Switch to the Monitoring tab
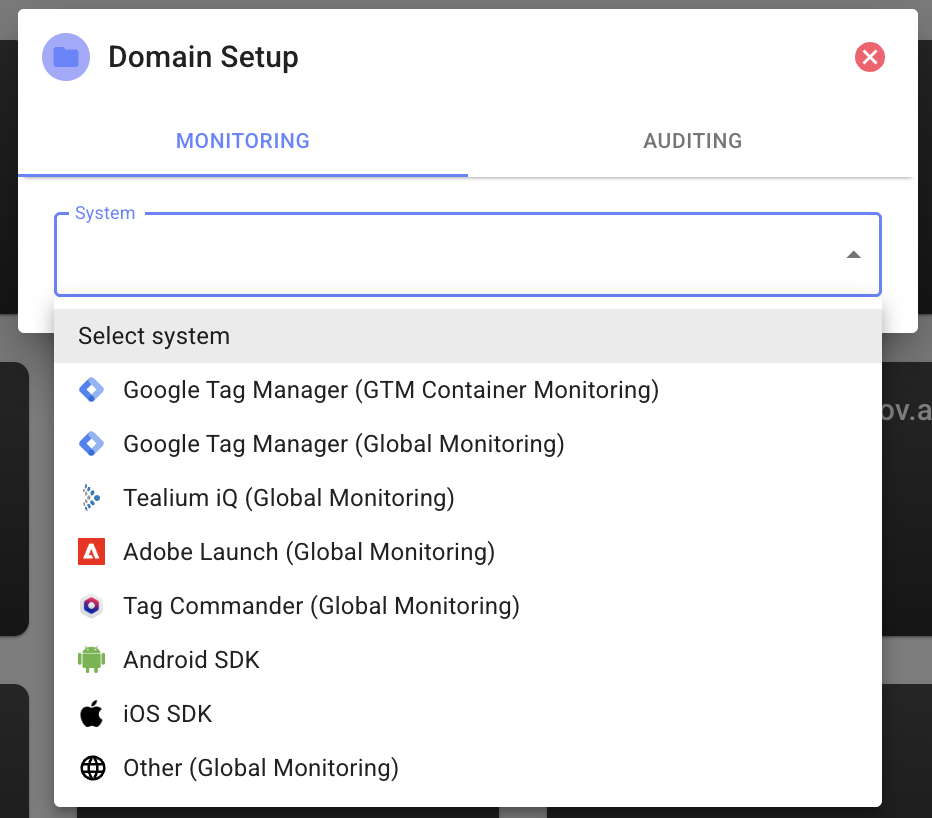 [243, 141]
